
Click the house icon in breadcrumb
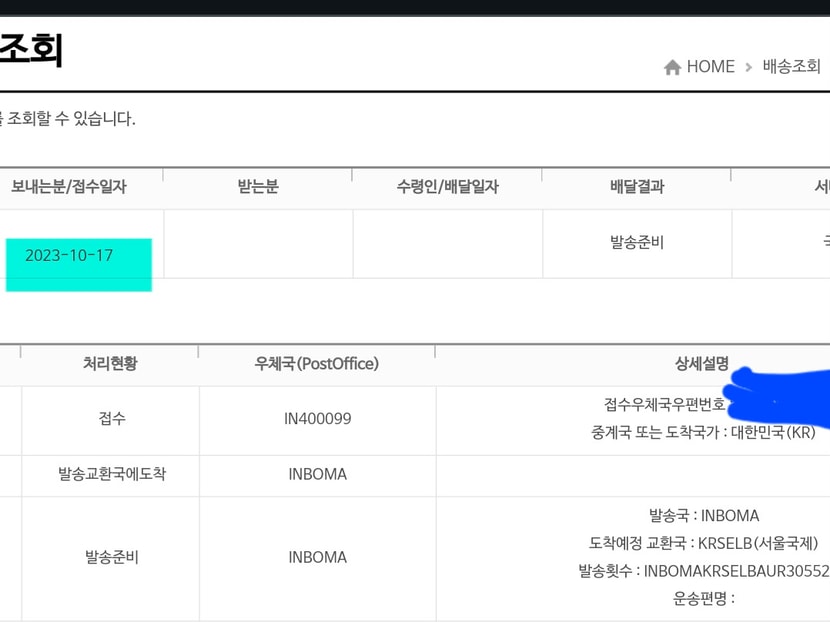click(672, 67)
